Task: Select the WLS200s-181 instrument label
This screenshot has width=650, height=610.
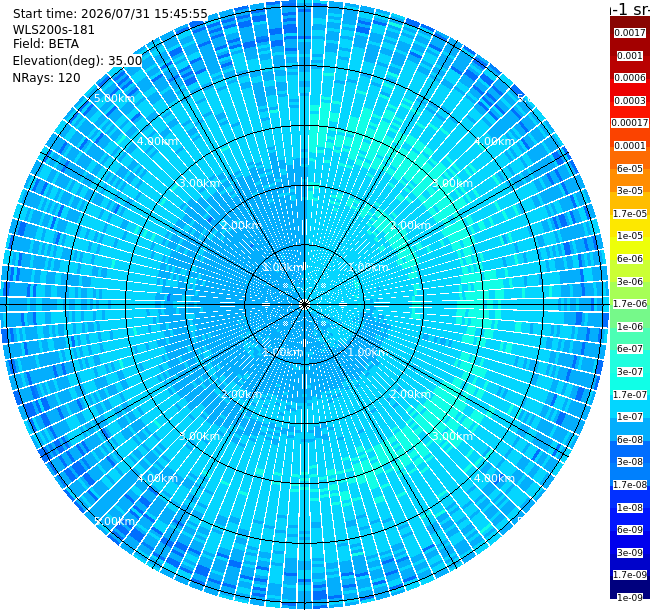Action: point(53,30)
